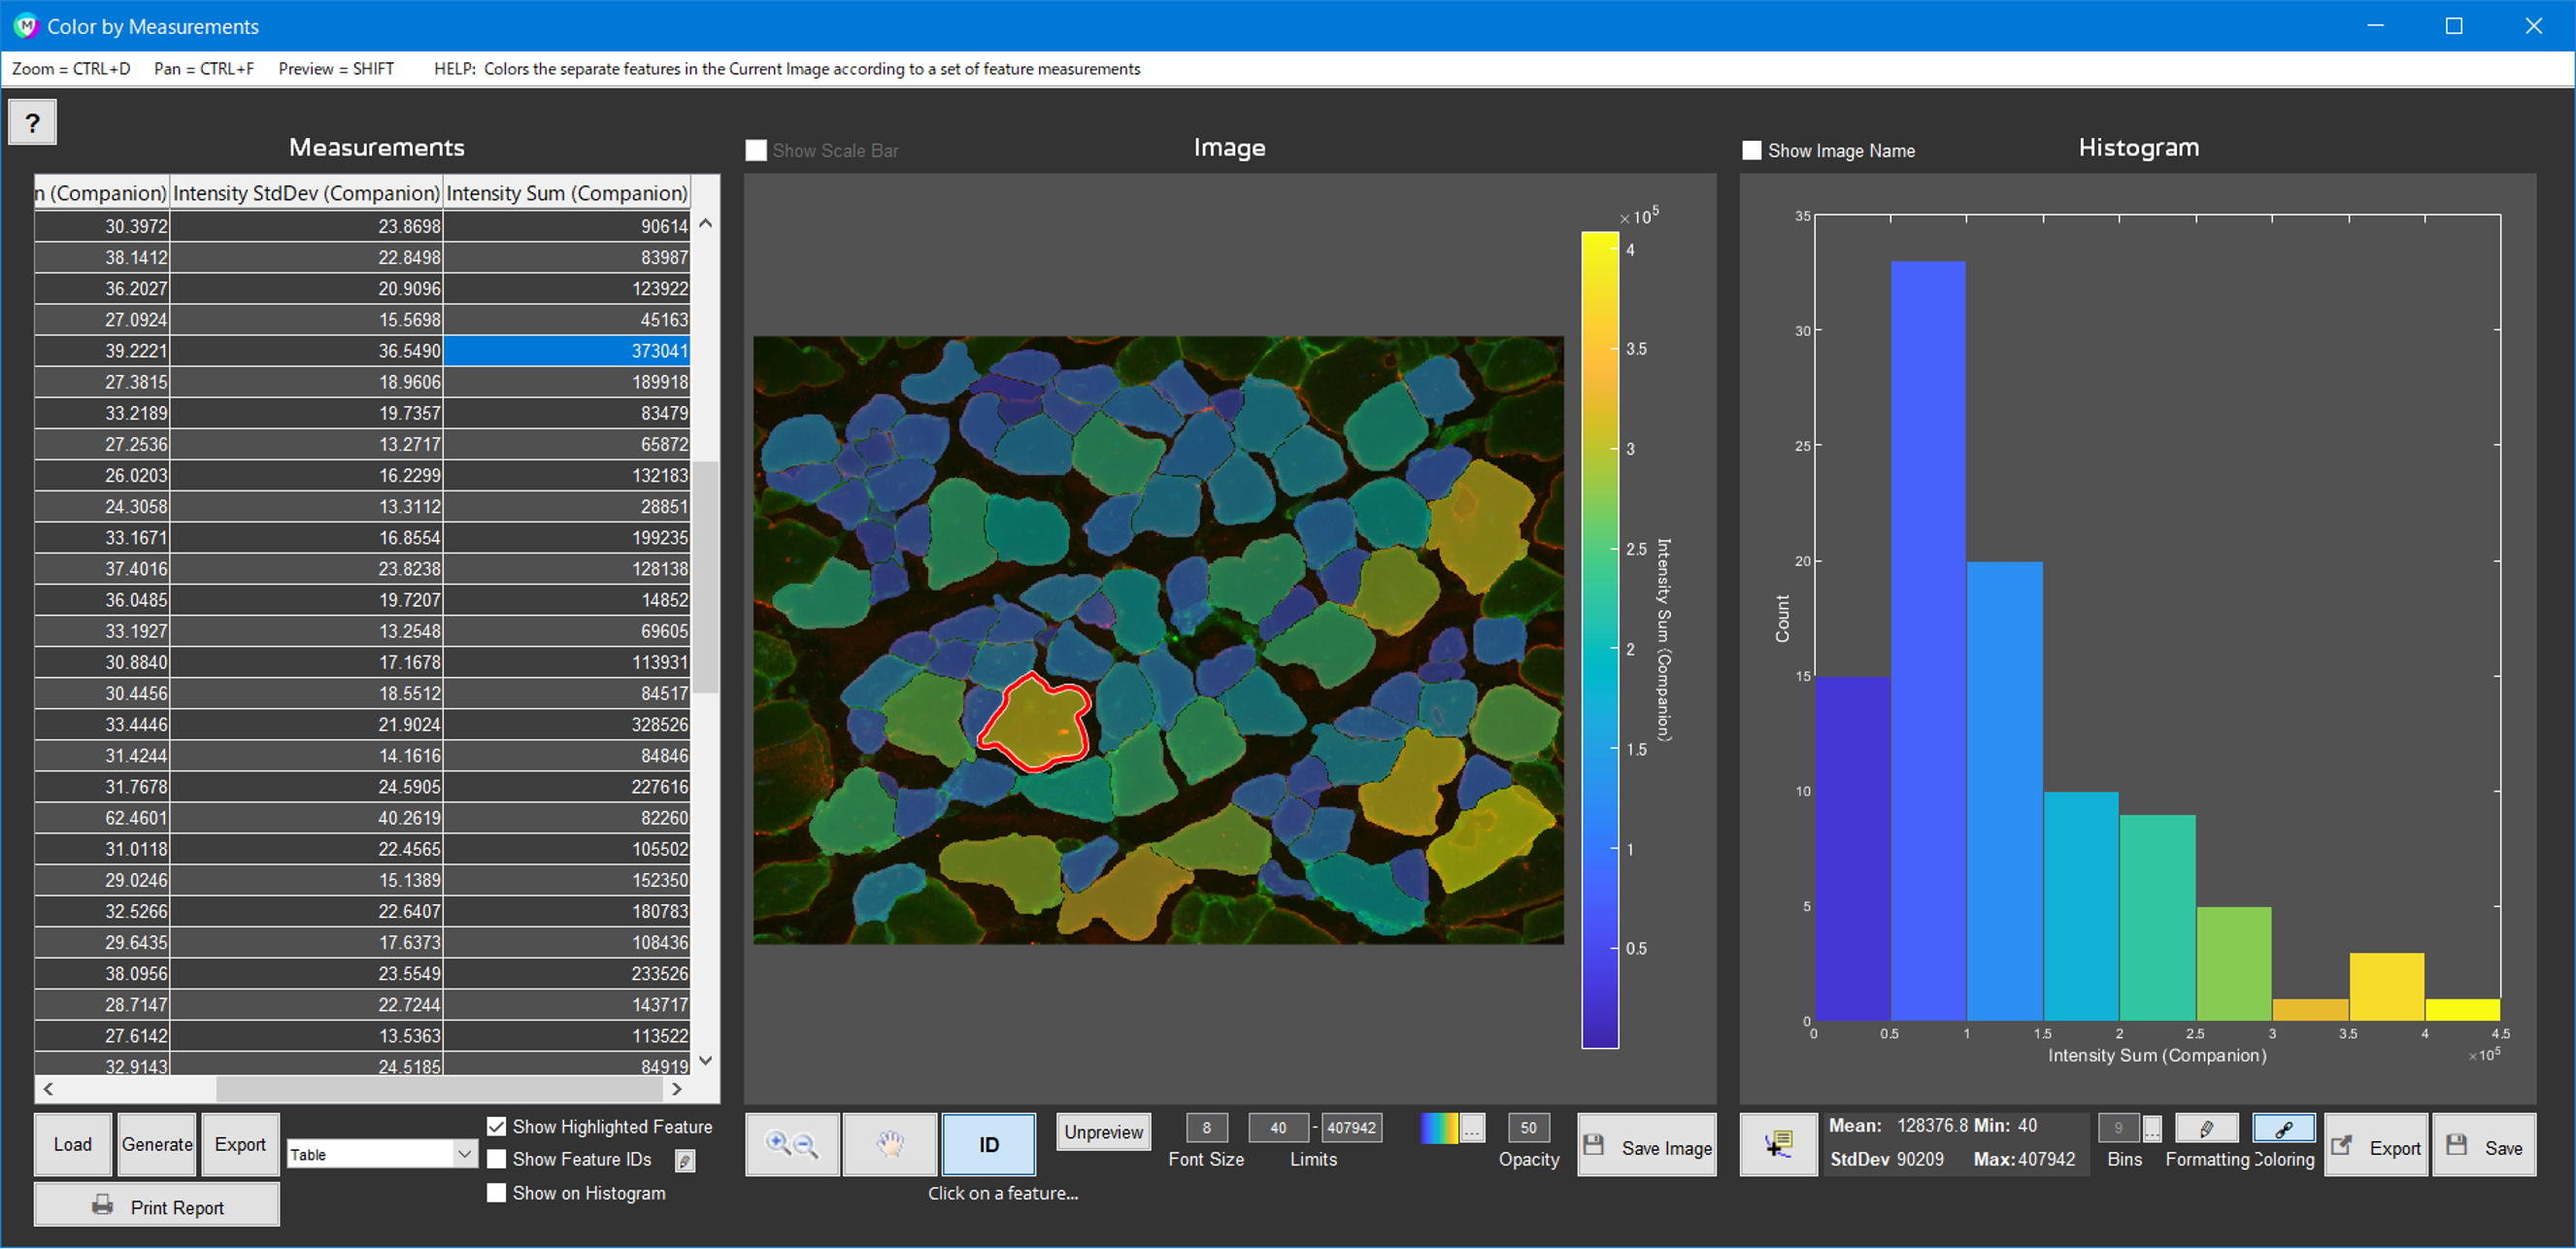The height and width of the screenshot is (1249, 2576).
Task: Open colormap options ellipsis button
Action: (x=1471, y=1128)
